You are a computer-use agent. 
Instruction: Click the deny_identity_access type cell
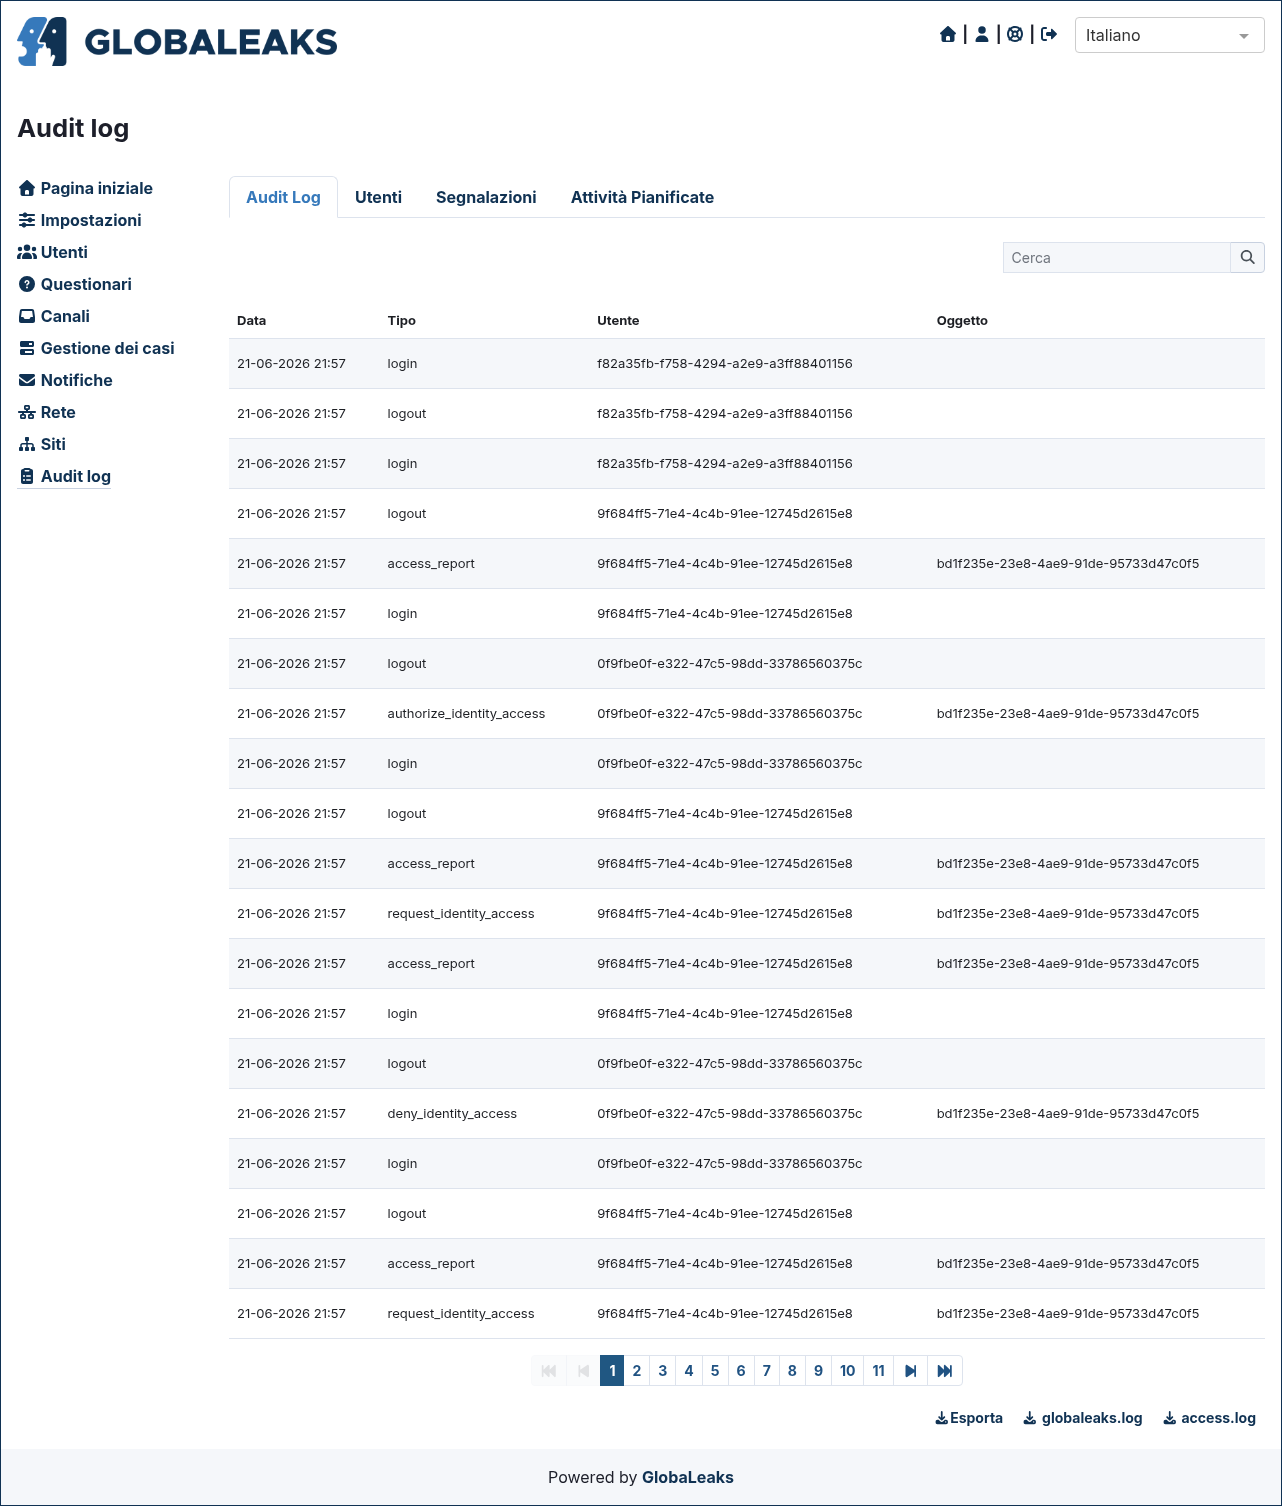[452, 1114]
